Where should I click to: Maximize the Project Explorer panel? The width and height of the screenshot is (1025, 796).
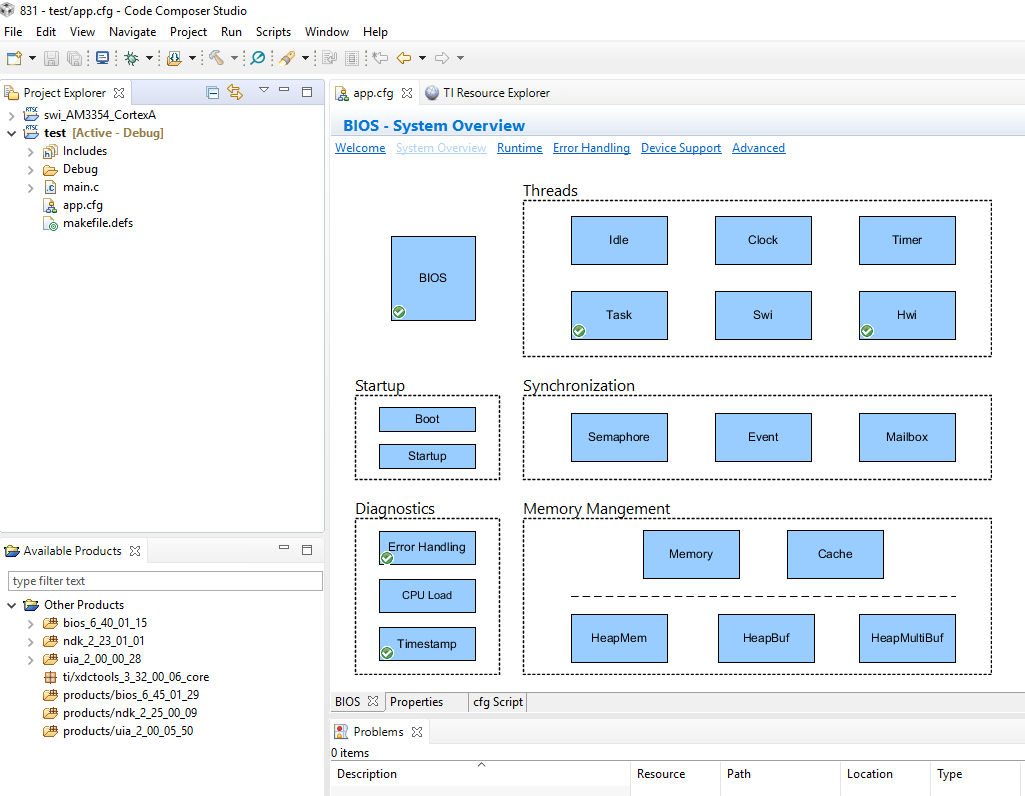(307, 92)
